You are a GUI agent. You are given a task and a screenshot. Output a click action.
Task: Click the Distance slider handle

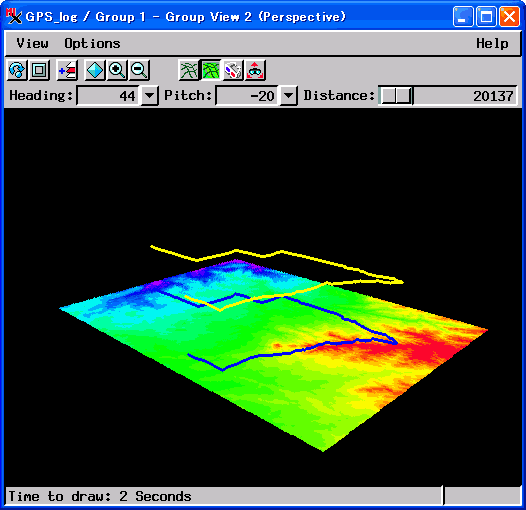(x=396, y=96)
